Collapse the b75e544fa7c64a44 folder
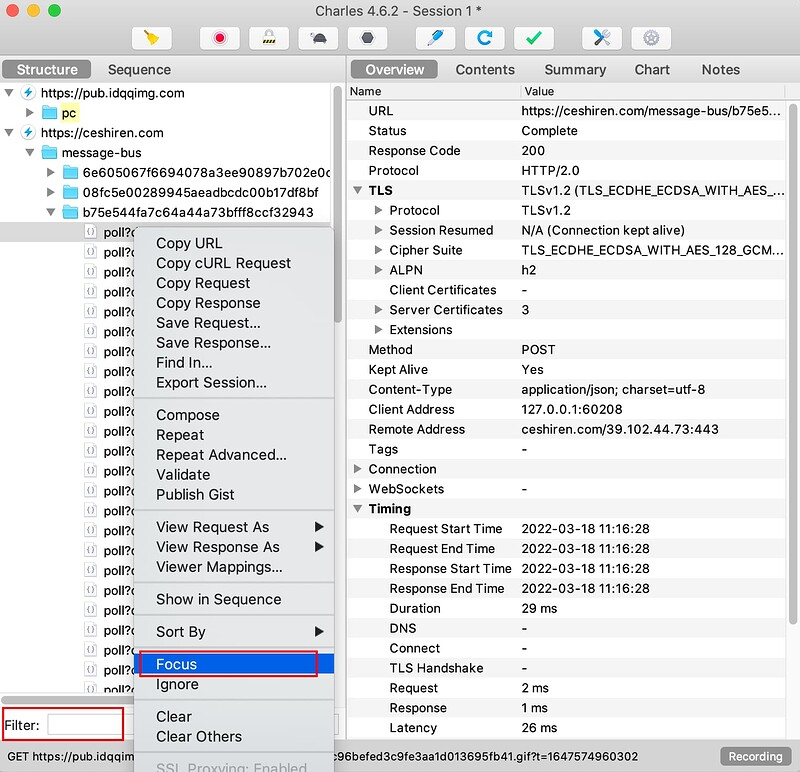The height and width of the screenshot is (772, 800). click(x=51, y=212)
